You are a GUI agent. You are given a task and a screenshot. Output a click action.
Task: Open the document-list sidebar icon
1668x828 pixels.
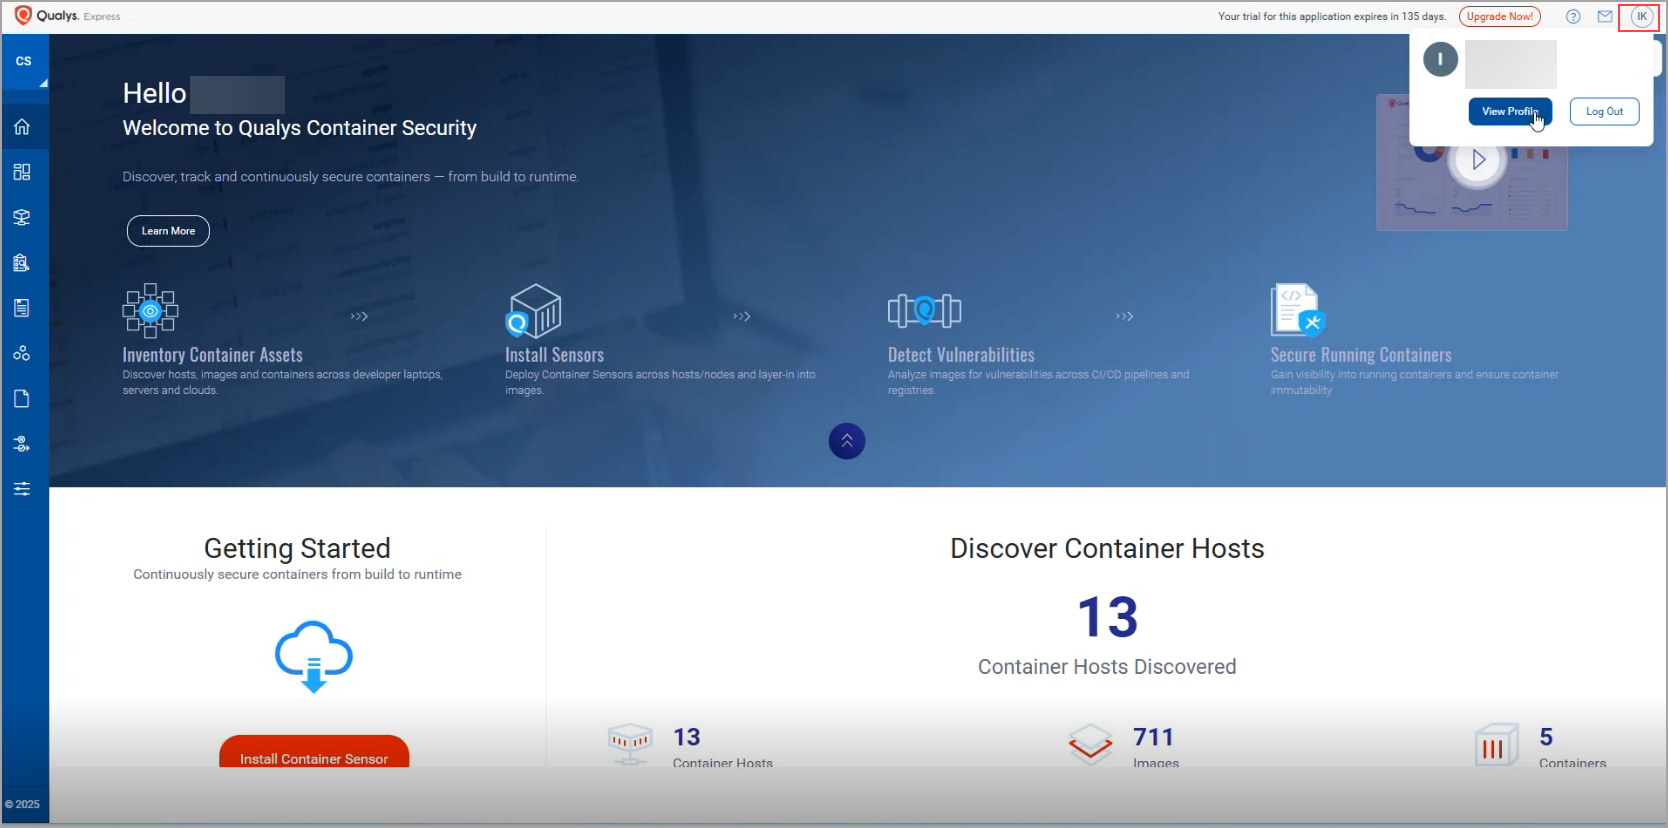point(22,308)
